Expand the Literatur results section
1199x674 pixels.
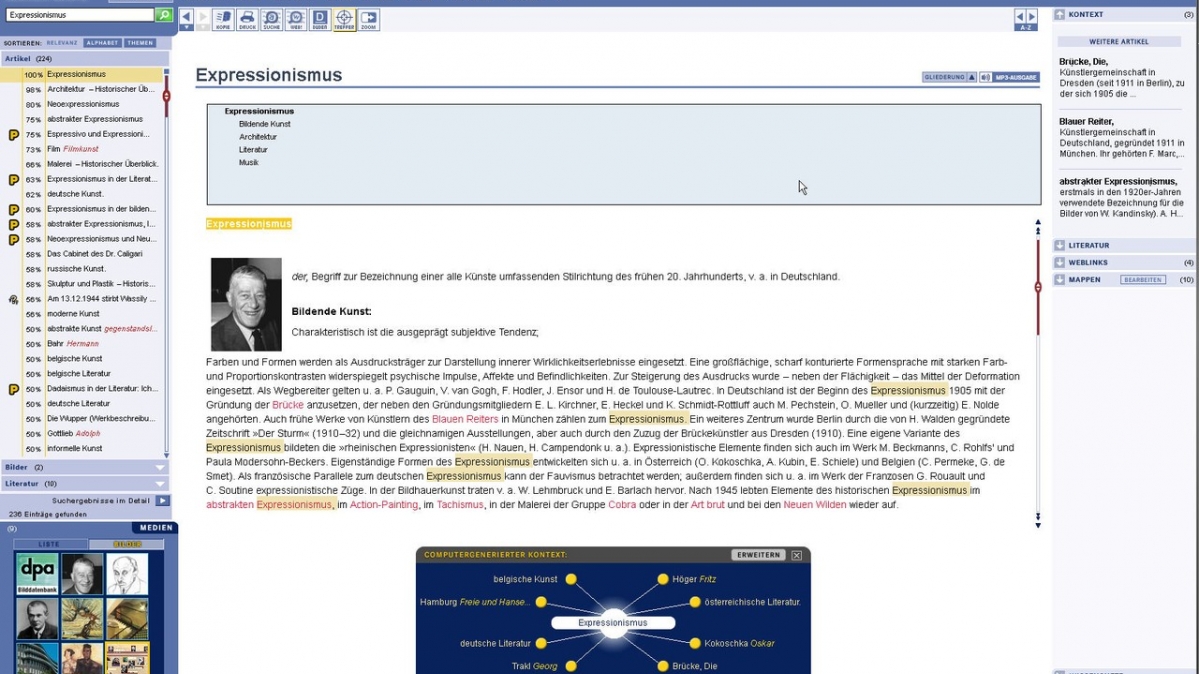(159, 483)
